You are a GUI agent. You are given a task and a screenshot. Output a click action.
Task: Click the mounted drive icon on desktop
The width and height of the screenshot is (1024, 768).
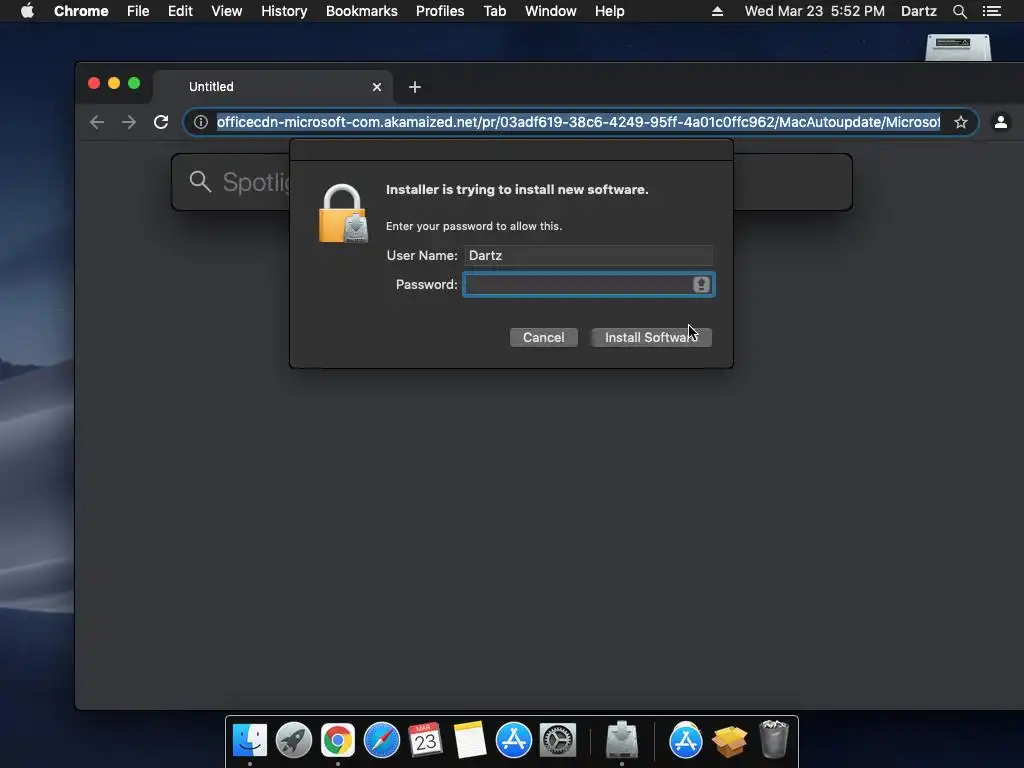[x=958, y=48]
